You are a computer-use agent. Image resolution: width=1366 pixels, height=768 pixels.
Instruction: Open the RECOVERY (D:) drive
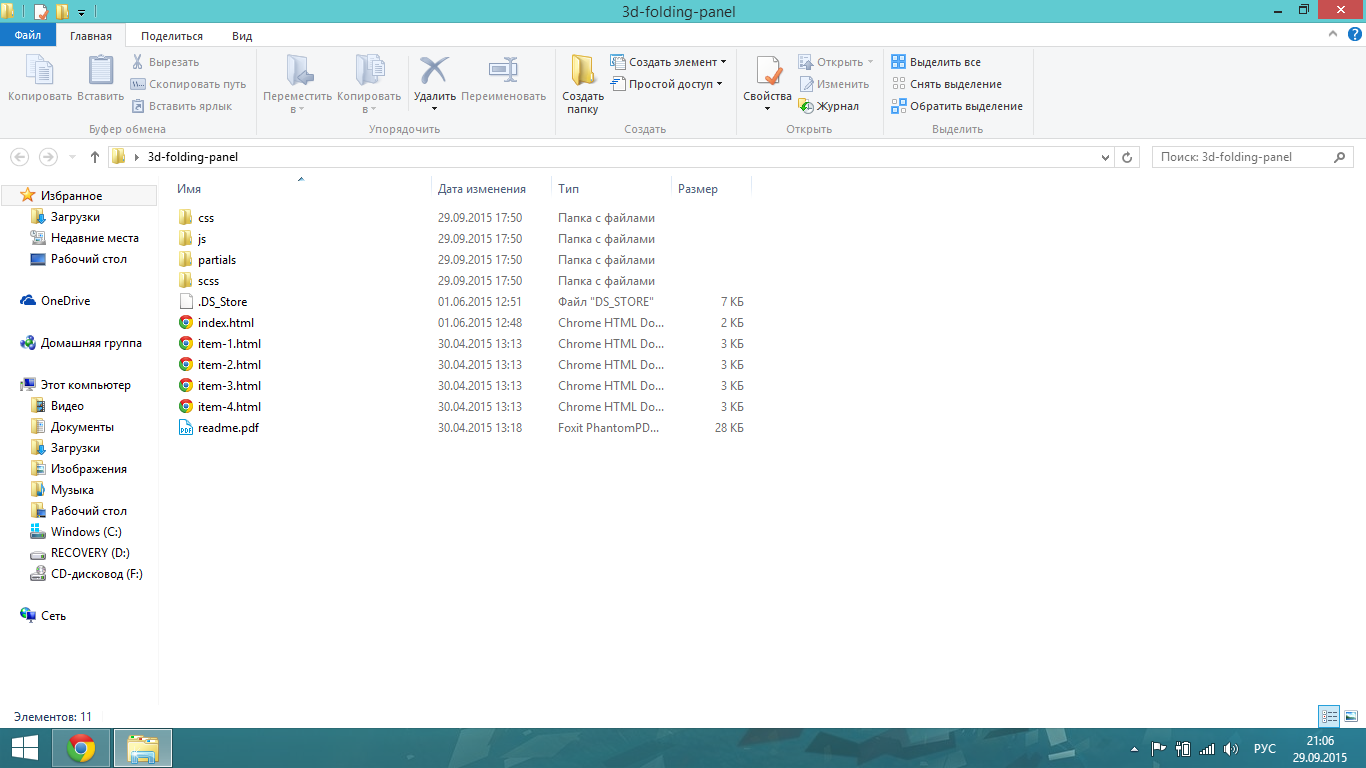coord(90,553)
